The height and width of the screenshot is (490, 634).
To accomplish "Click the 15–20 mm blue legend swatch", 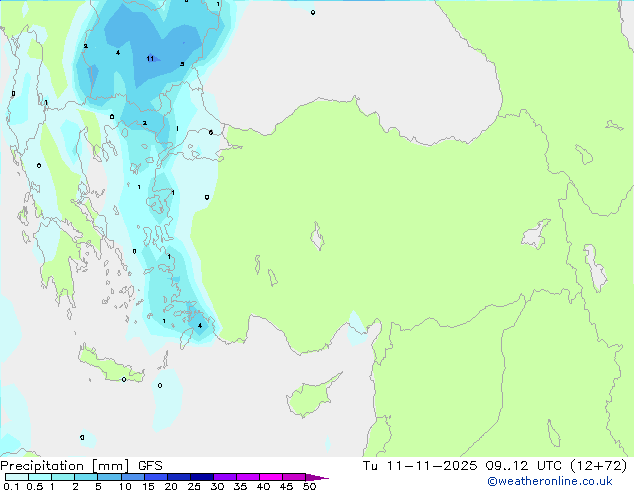I will click(x=155, y=477).
